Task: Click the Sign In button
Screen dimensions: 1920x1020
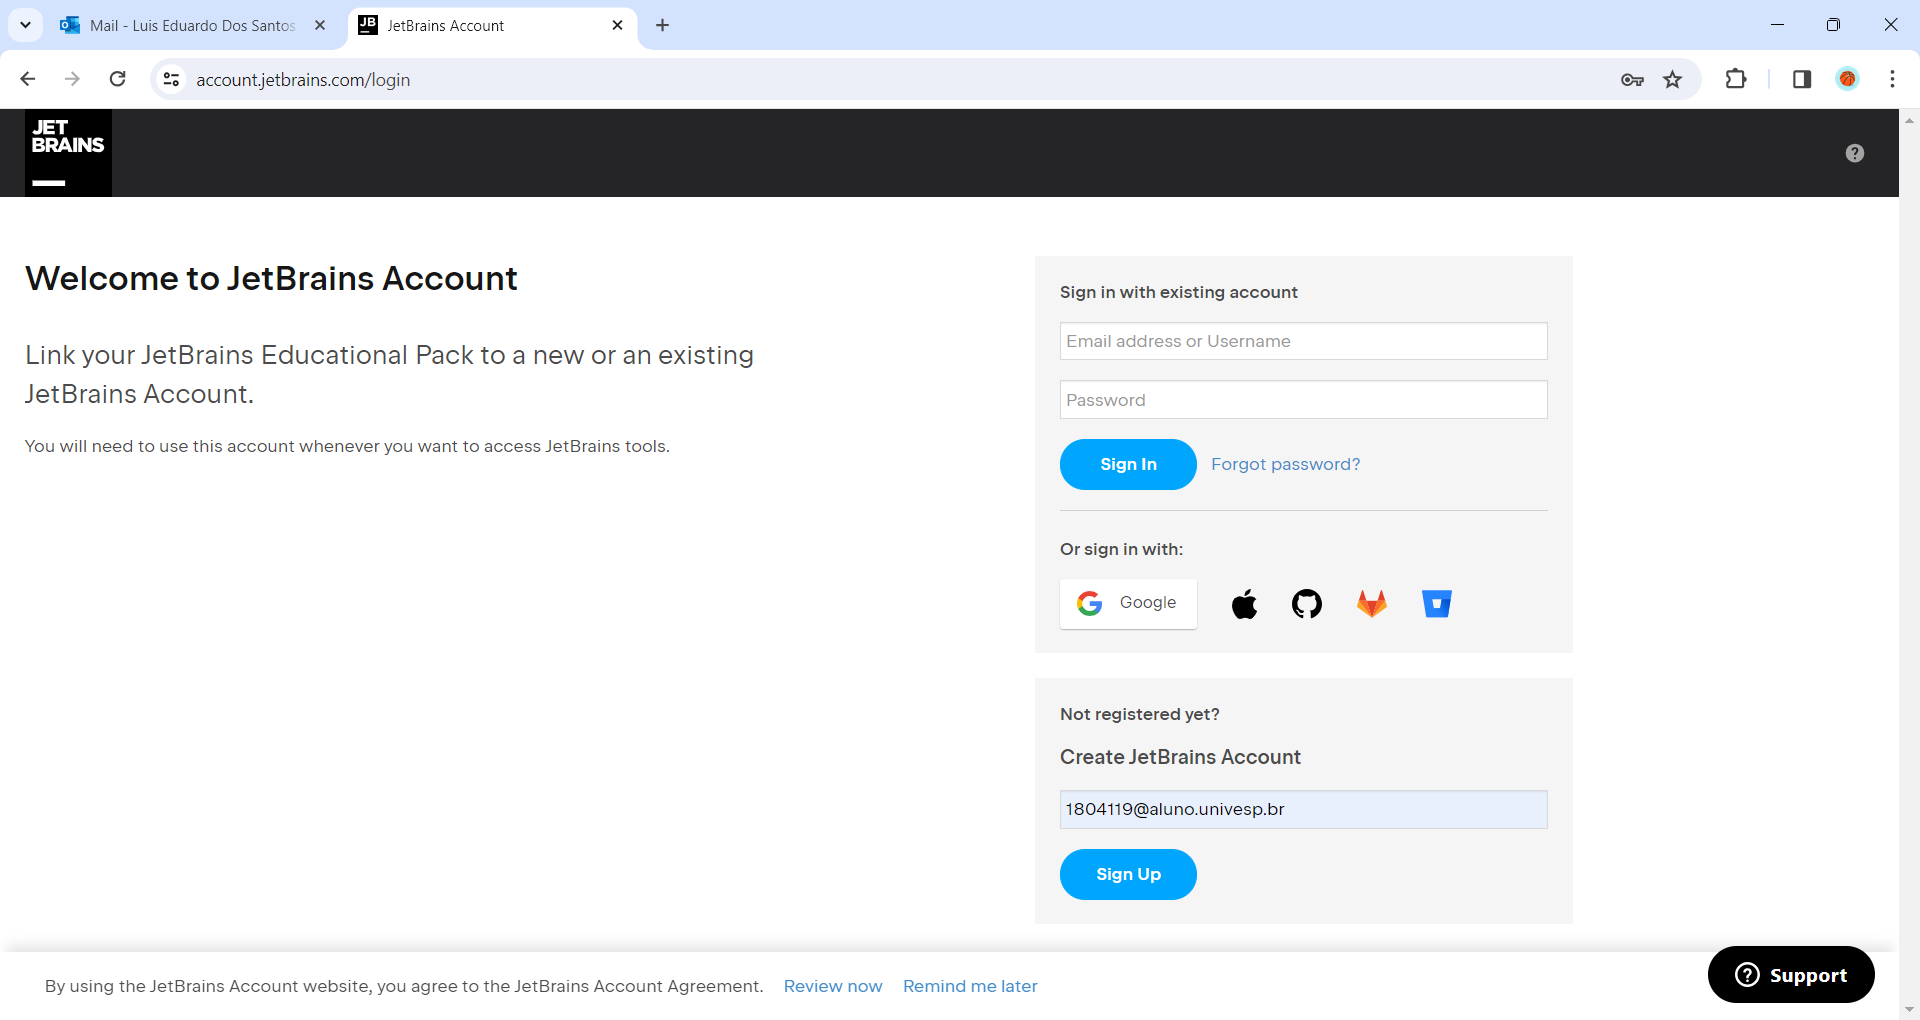Action: point(1128,464)
